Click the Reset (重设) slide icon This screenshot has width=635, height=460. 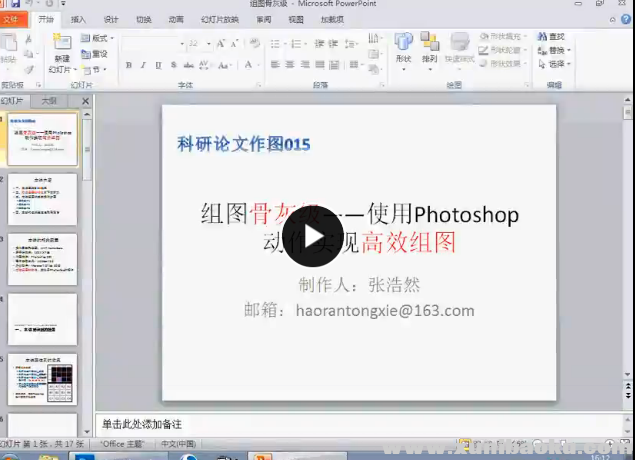point(98,54)
